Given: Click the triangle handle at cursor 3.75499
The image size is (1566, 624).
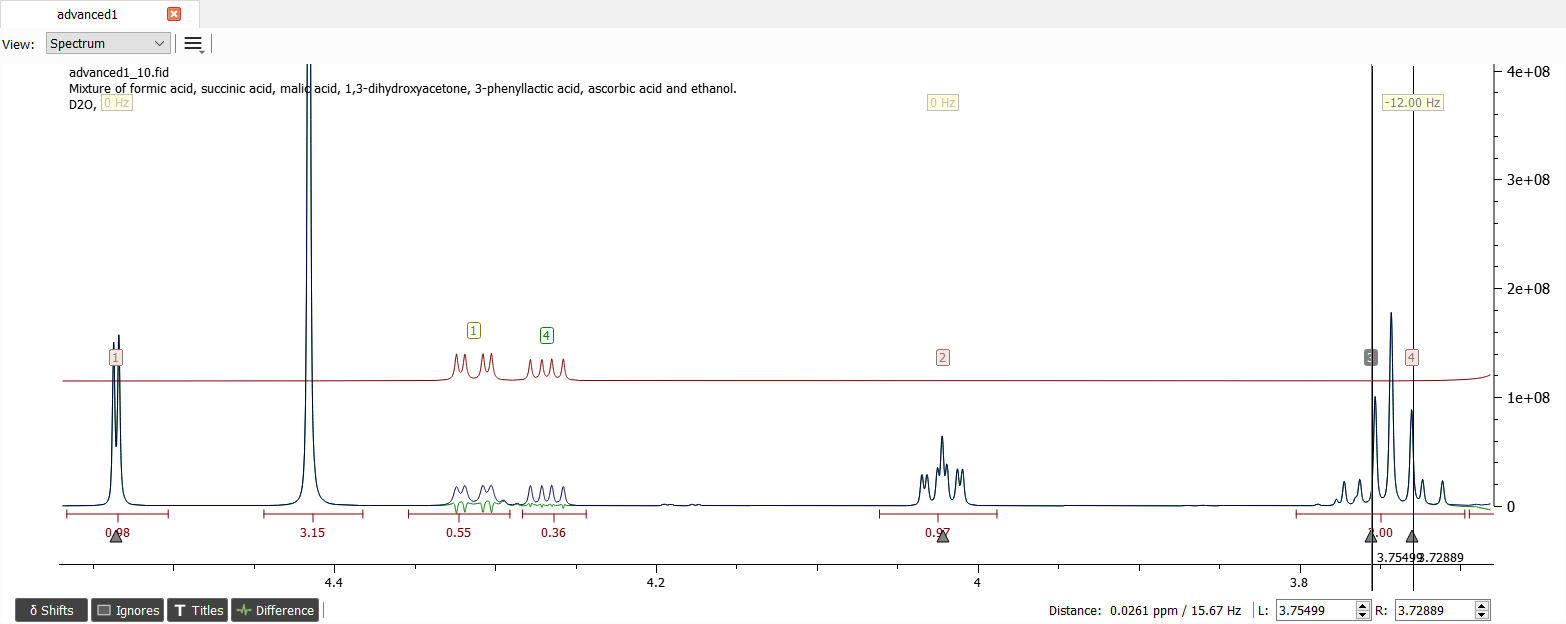Looking at the screenshot, I should [x=1371, y=537].
